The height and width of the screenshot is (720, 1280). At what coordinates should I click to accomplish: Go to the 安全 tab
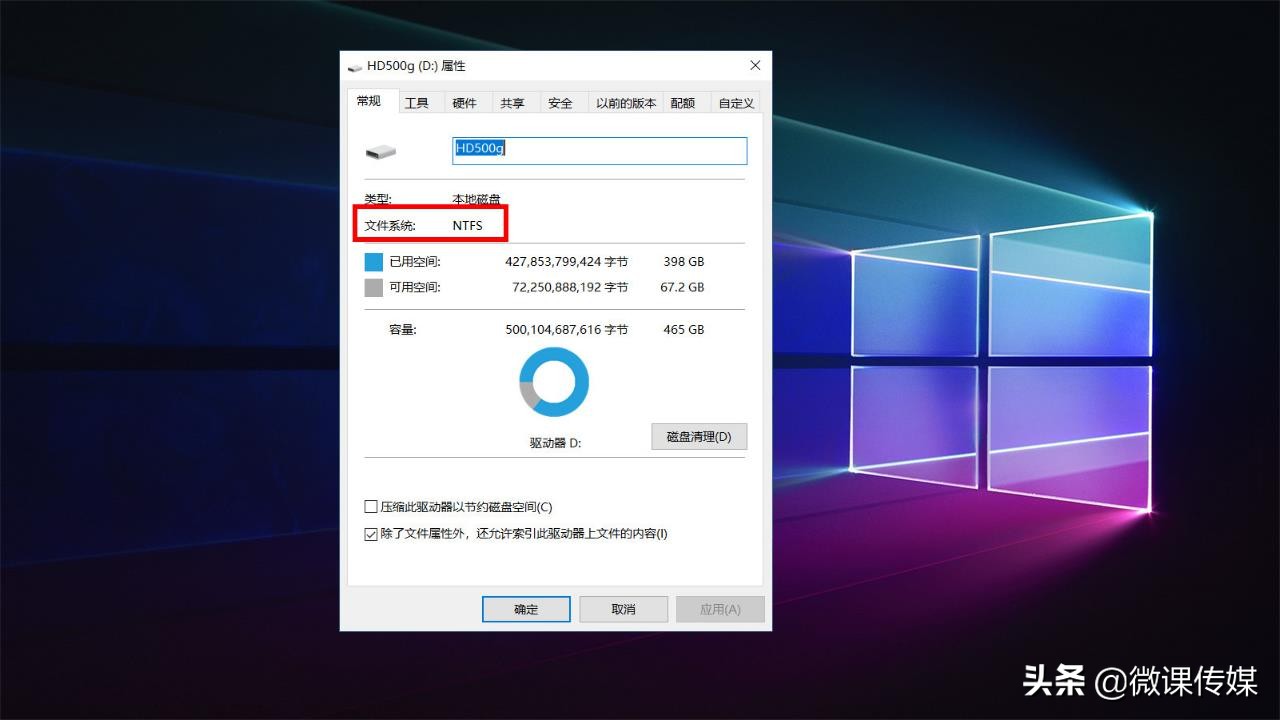tap(561, 103)
